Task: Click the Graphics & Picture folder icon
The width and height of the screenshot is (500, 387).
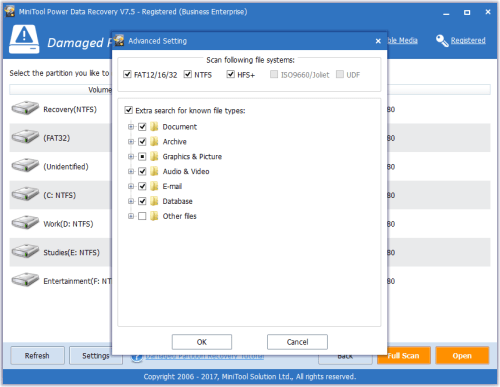Action: (x=154, y=156)
